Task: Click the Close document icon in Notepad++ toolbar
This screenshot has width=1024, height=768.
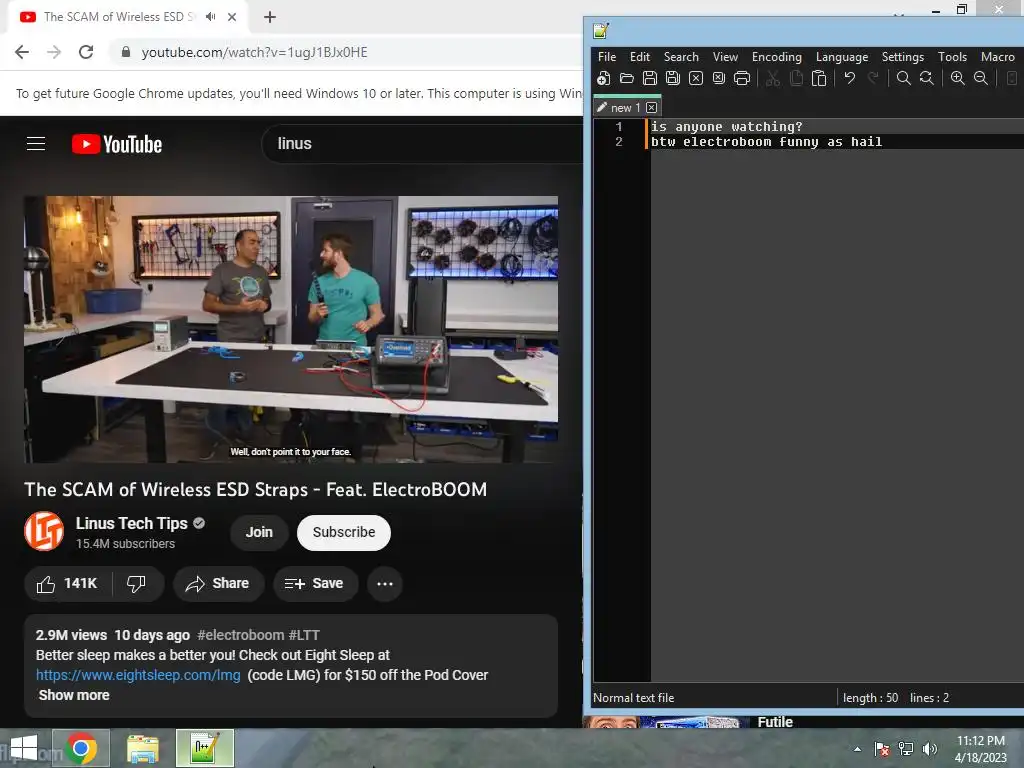Action: 696,78
